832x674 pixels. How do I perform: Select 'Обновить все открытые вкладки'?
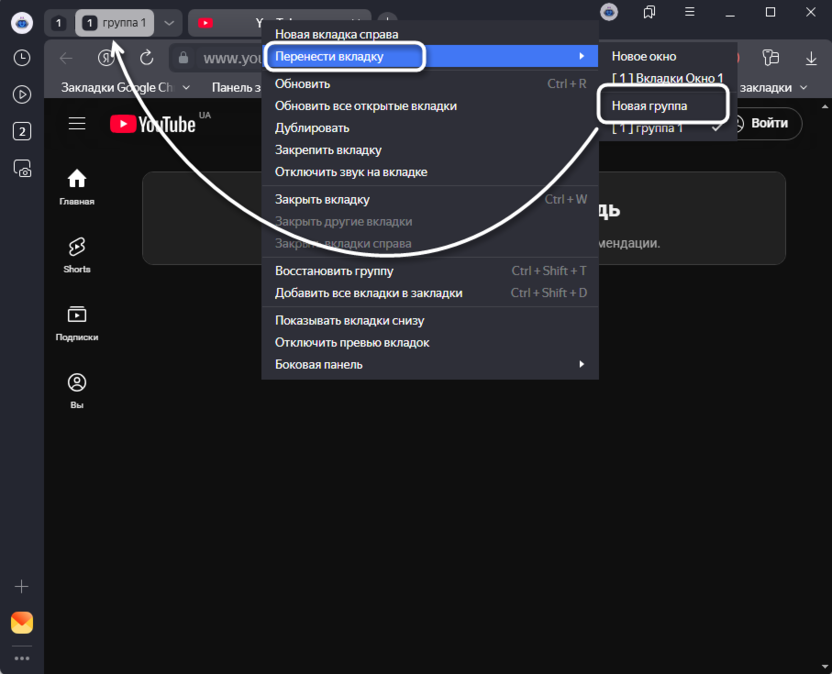(x=430, y=106)
